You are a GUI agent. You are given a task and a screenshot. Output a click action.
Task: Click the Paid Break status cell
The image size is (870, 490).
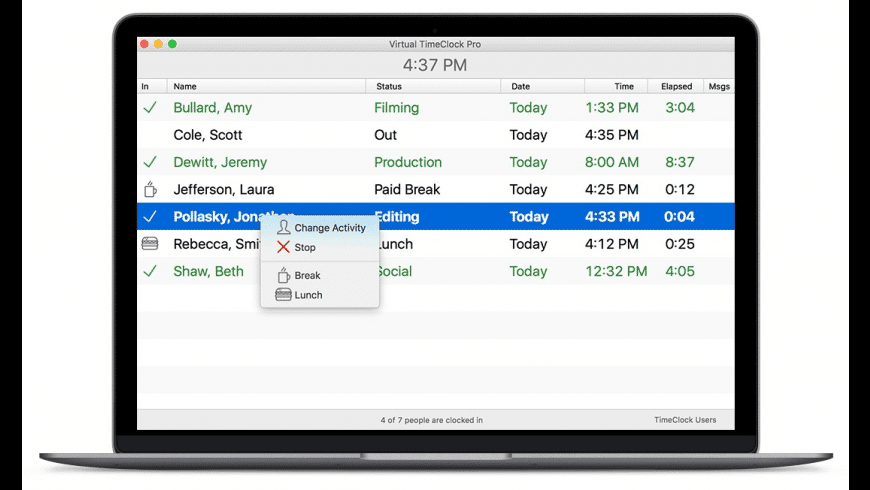click(x=407, y=189)
